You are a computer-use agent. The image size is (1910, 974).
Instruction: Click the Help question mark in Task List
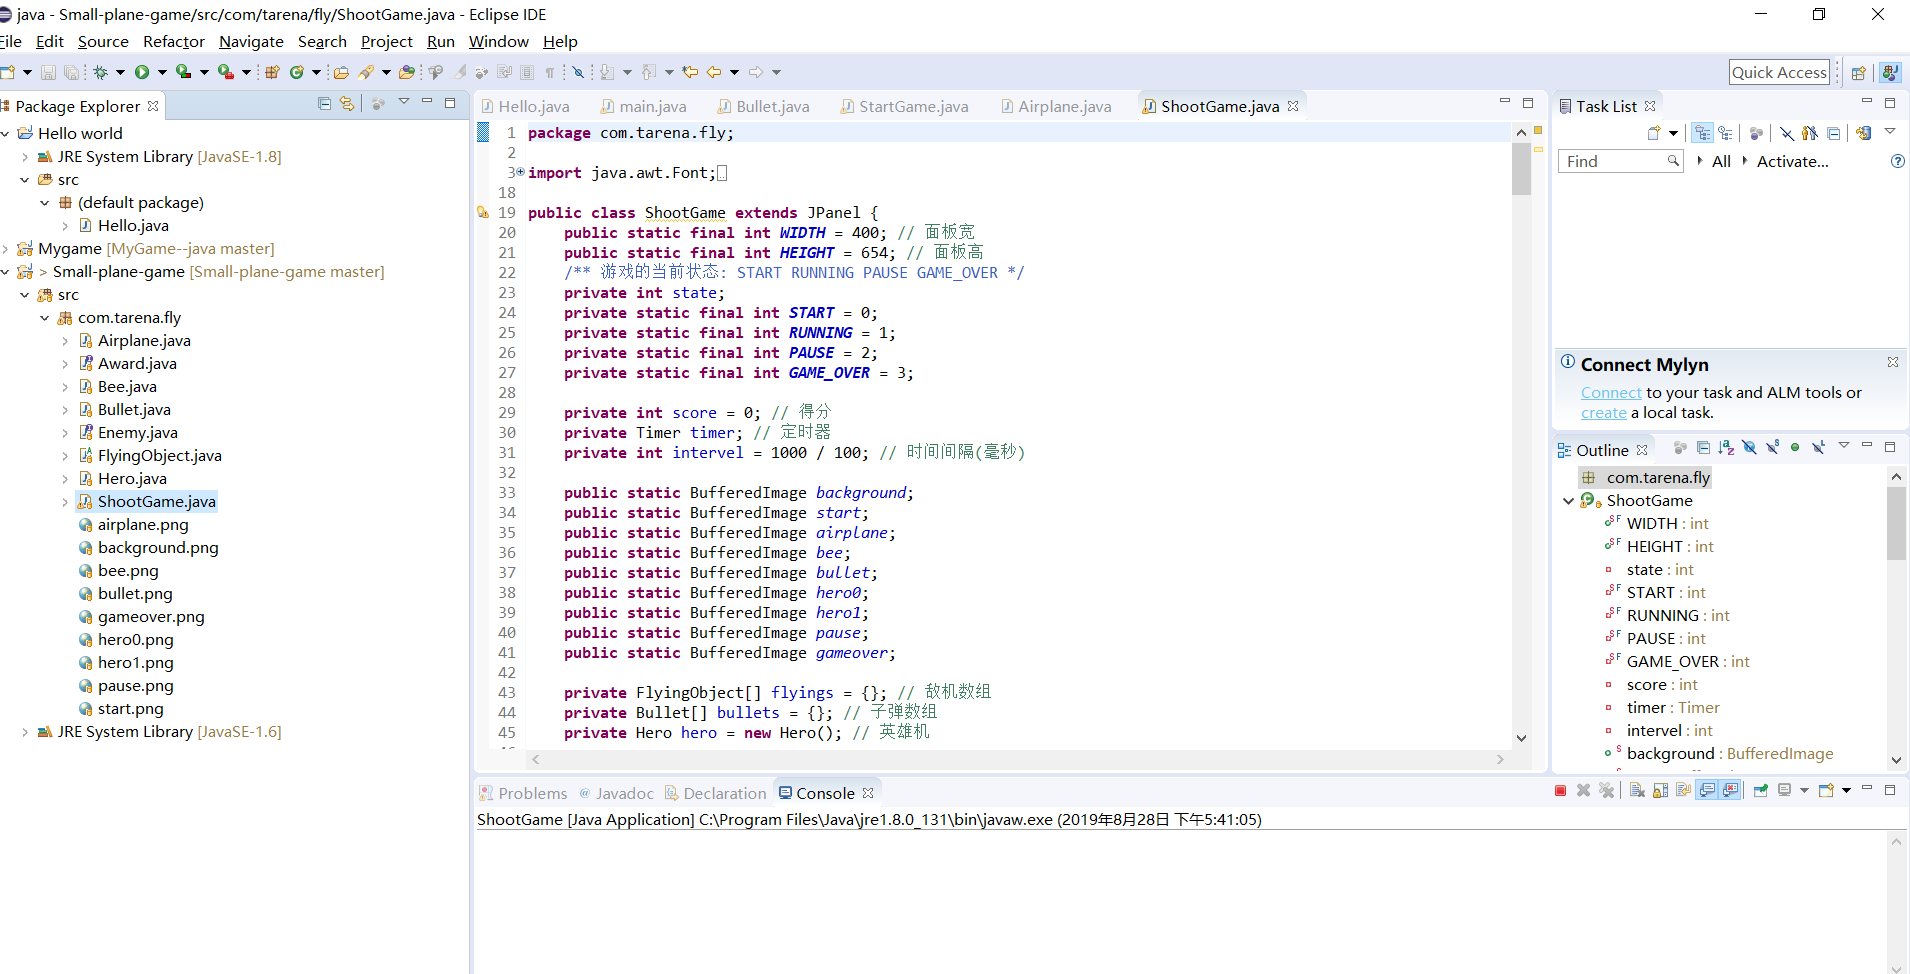pyautogui.click(x=1897, y=161)
